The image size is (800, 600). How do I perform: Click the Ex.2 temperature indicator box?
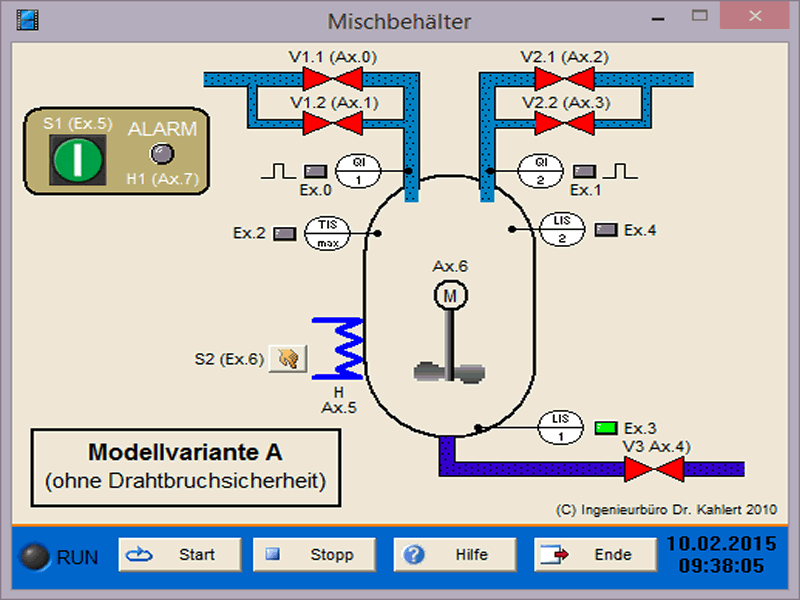click(285, 233)
